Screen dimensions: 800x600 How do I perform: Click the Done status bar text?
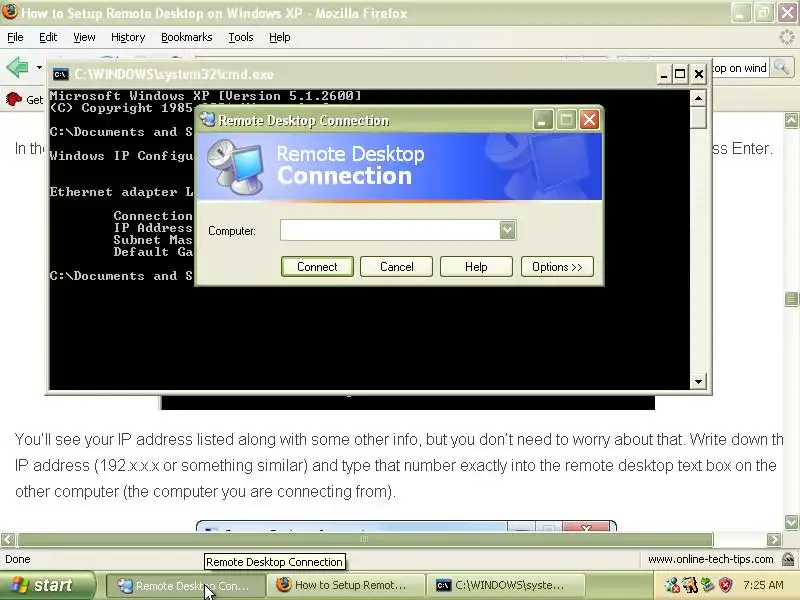click(18, 559)
